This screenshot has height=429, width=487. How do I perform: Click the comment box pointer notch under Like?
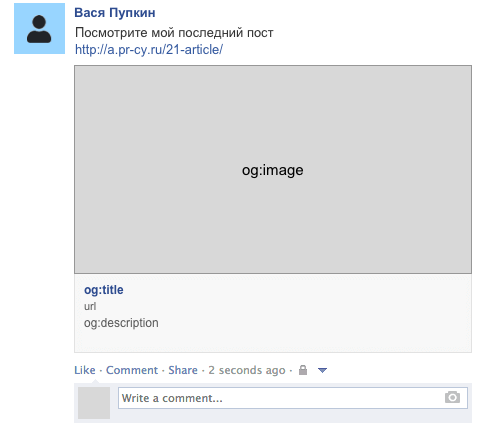tap(96, 381)
